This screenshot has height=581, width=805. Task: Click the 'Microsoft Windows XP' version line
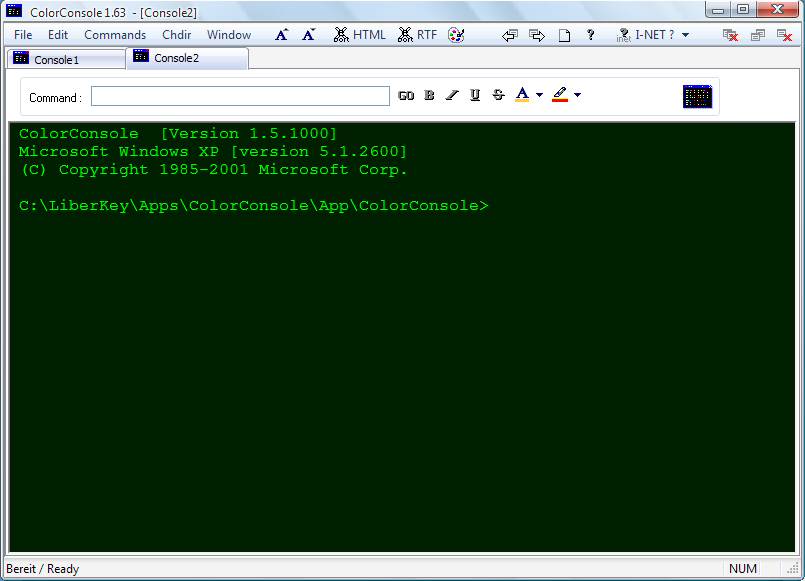click(x=213, y=152)
